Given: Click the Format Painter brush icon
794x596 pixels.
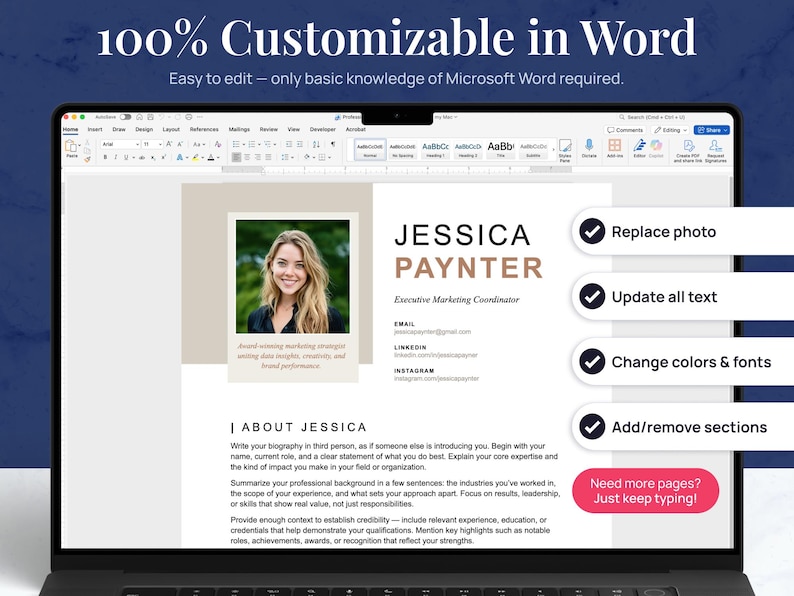Looking at the screenshot, I should click(x=87, y=160).
